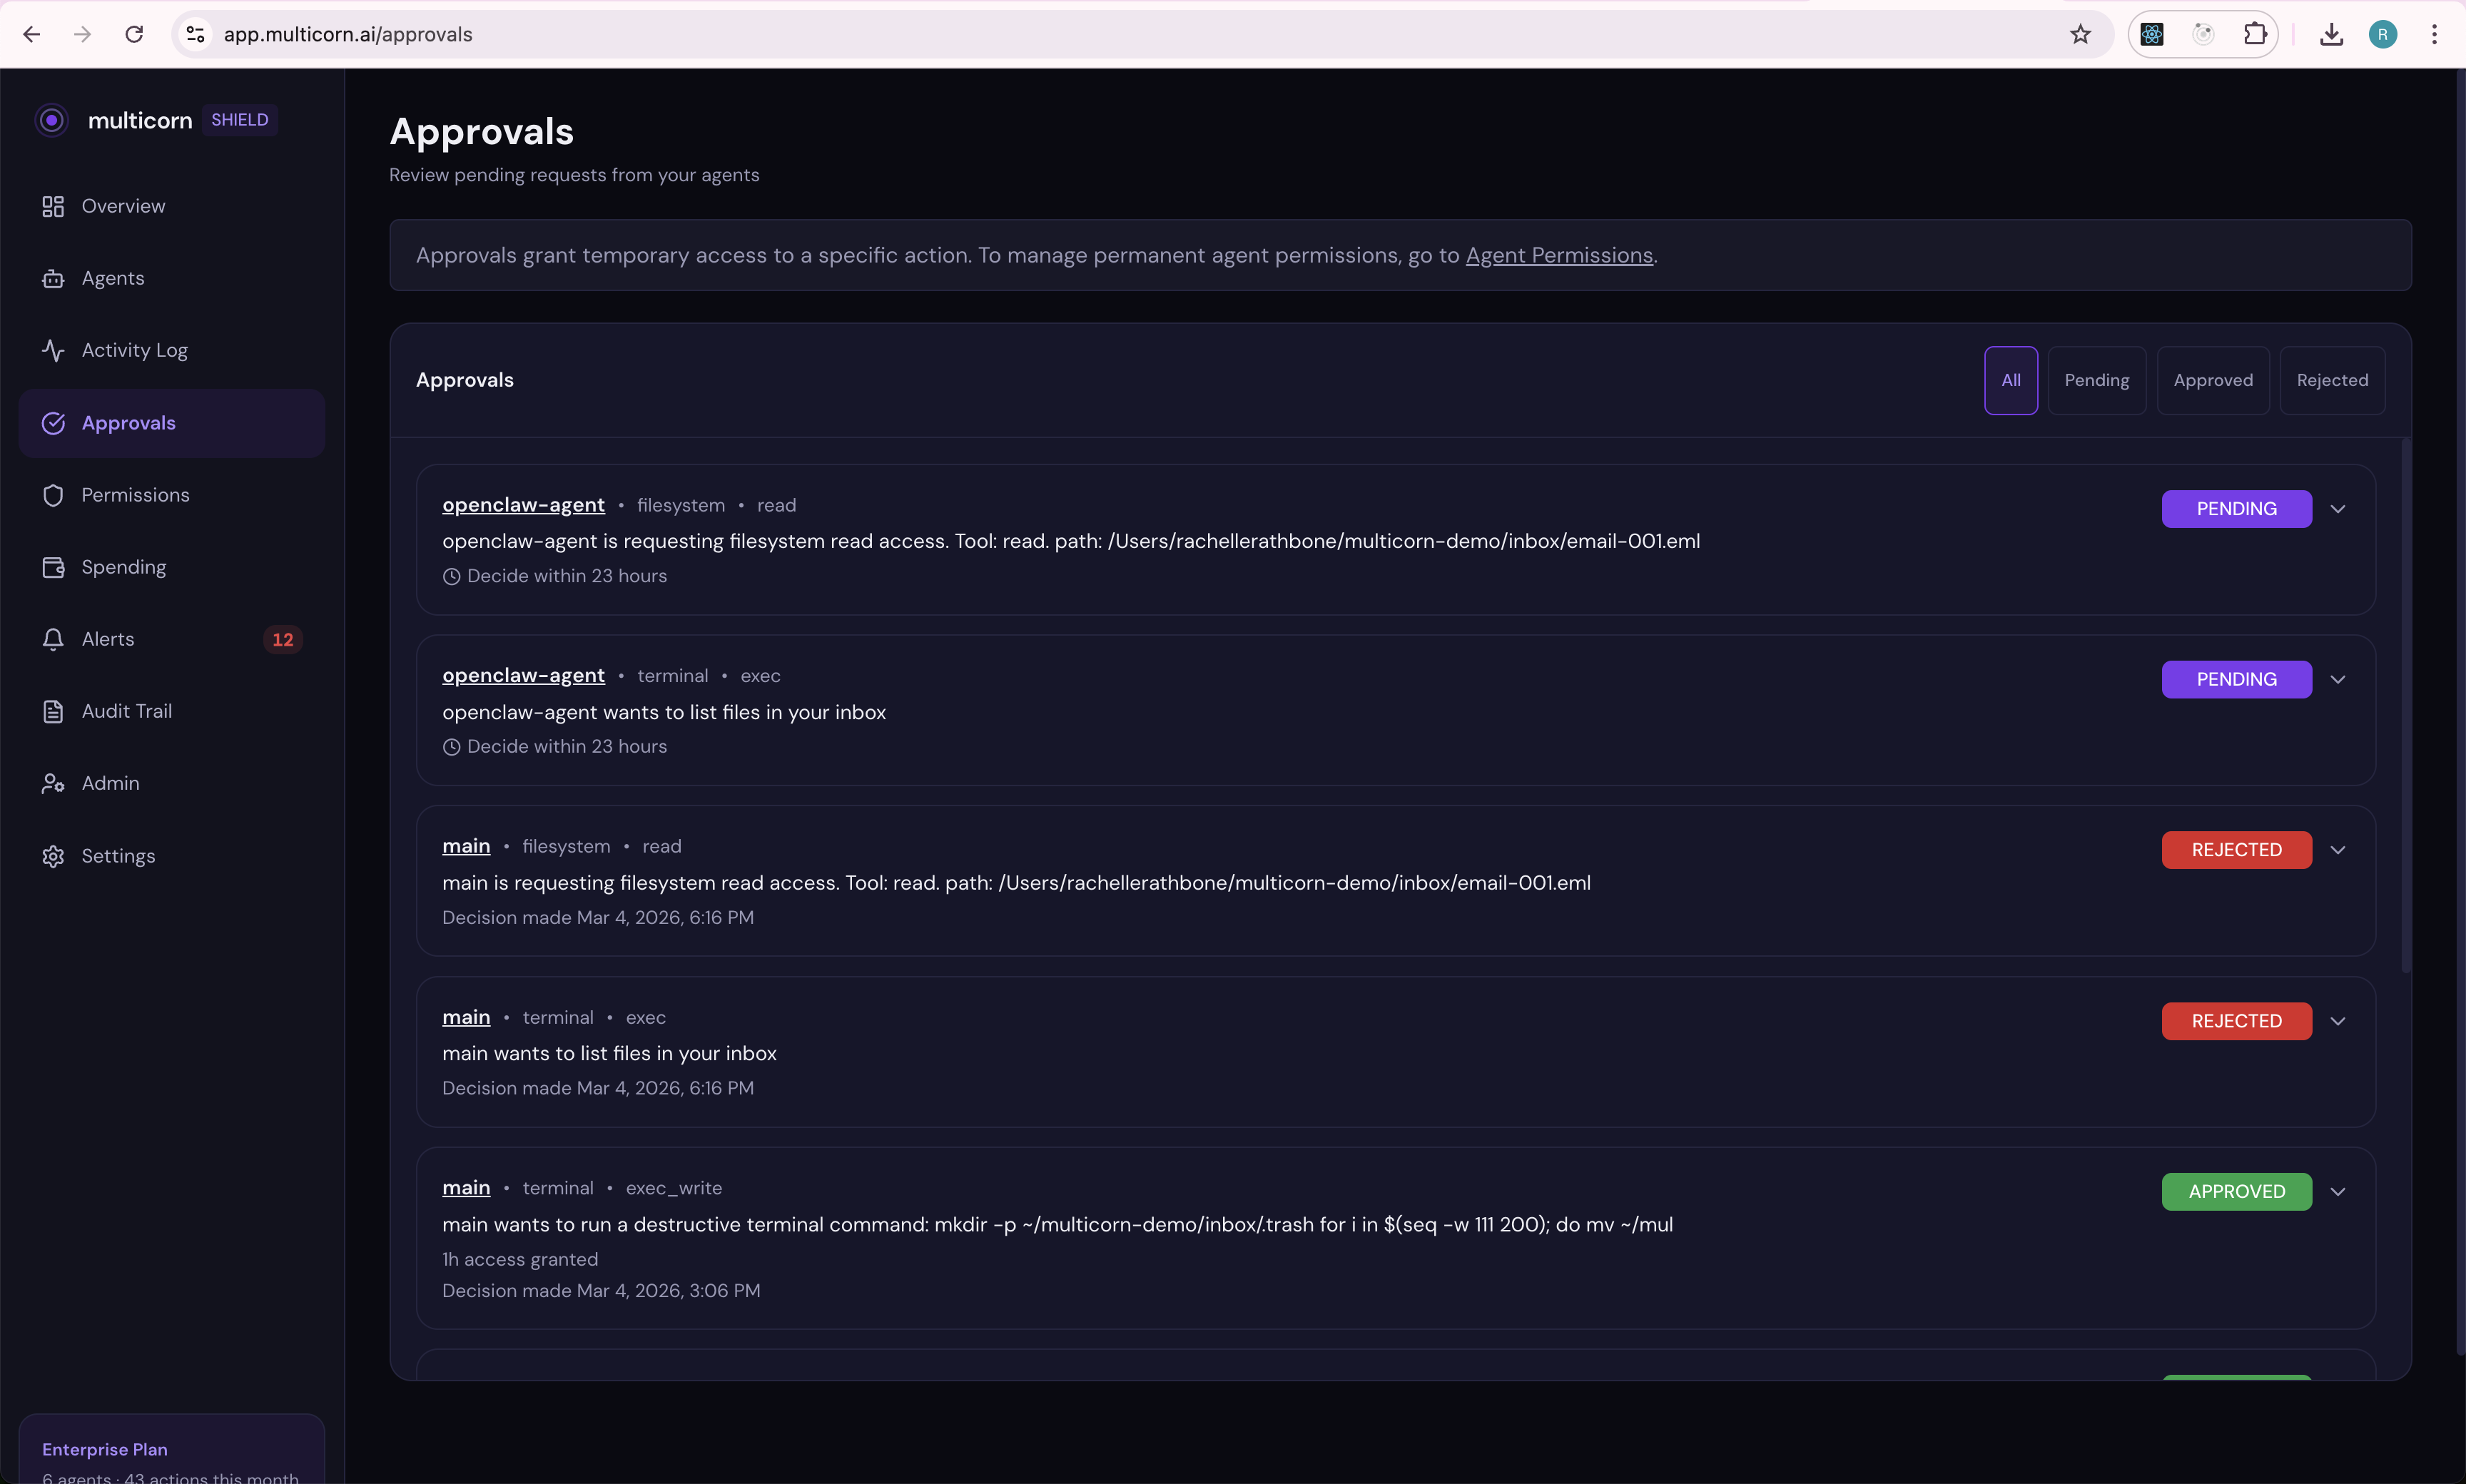Expand the approved destructive command request
This screenshot has height=1484, width=2466.
click(x=2338, y=1191)
